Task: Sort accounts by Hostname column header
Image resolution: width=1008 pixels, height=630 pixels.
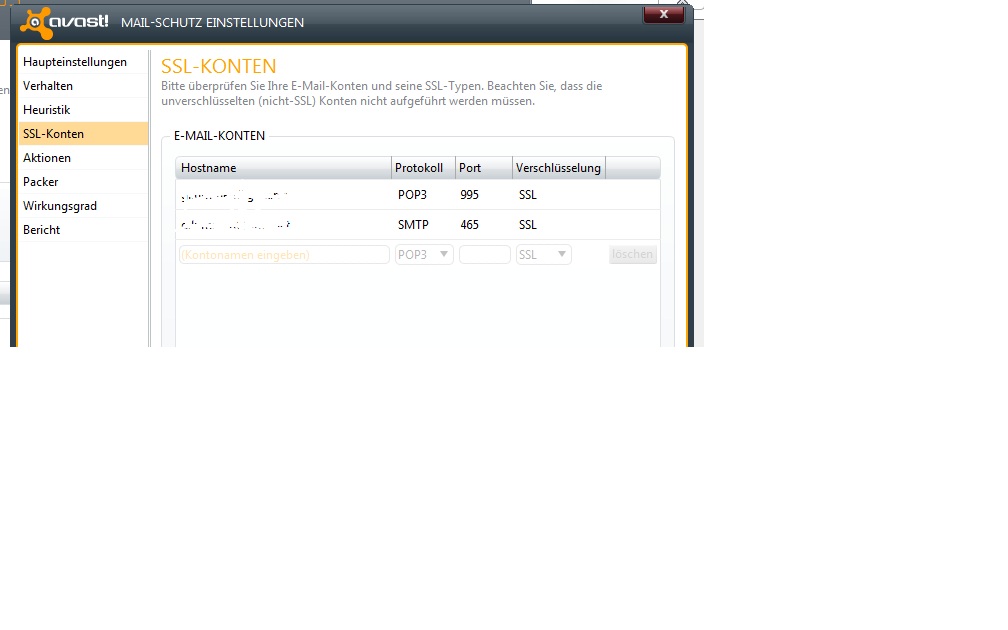Action: coord(283,168)
